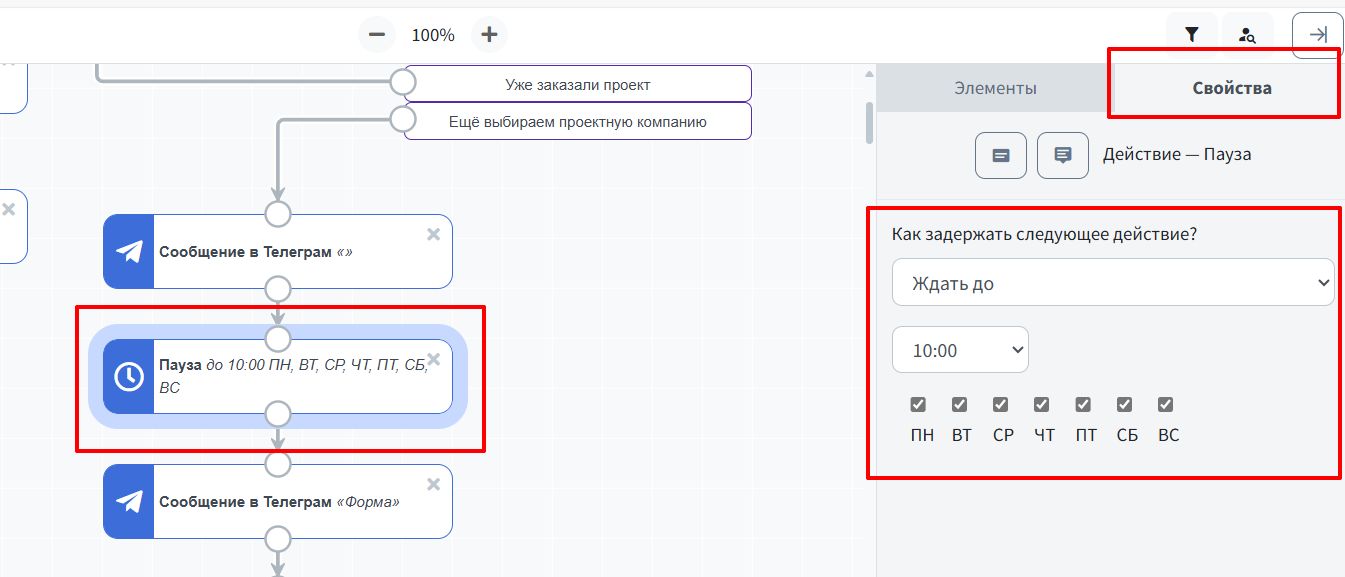Select Ещё выбираем проектную компанию option

(577, 122)
